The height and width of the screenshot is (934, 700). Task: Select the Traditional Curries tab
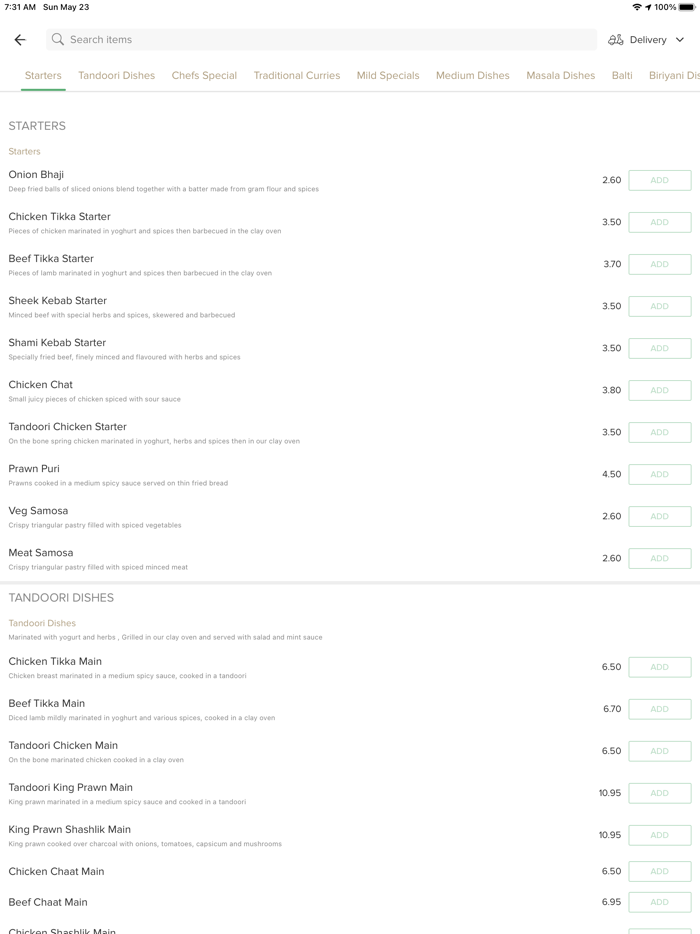297,76
